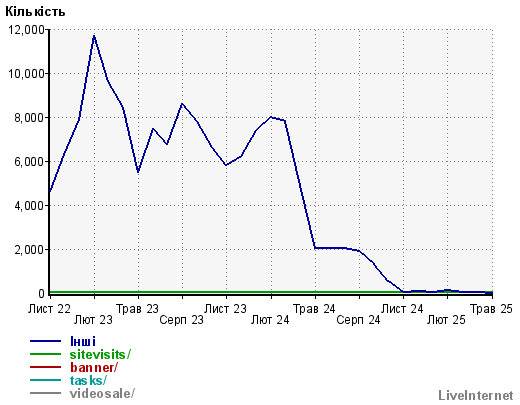Image resolution: width=520 pixels, height=405 pixels.
Task: Click the gray videosale legend line swatch
Action: (45, 393)
